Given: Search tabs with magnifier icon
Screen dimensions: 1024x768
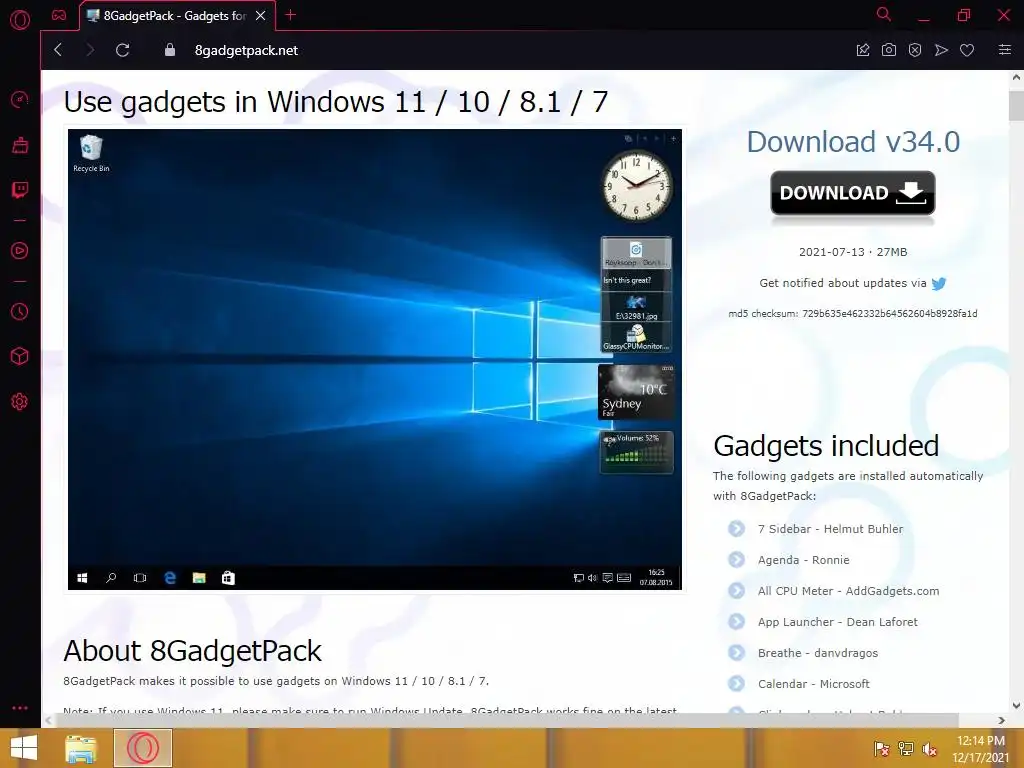Looking at the screenshot, I should (x=884, y=14).
